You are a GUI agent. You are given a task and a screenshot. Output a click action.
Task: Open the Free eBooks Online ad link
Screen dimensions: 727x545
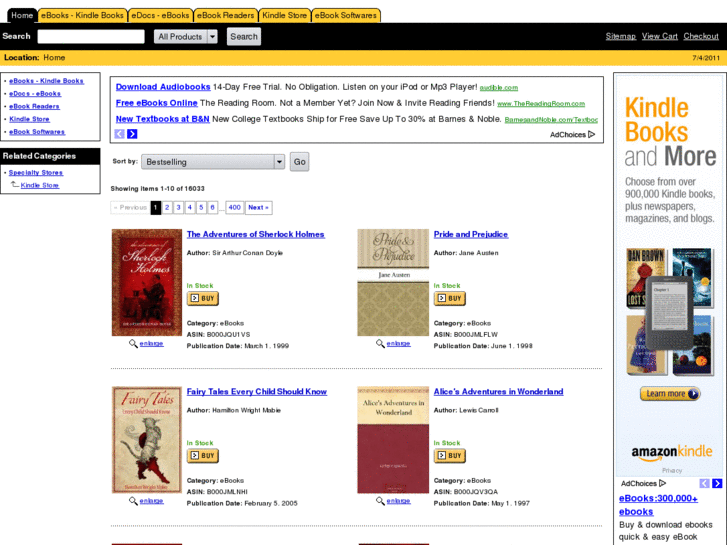[x=157, y=103]
